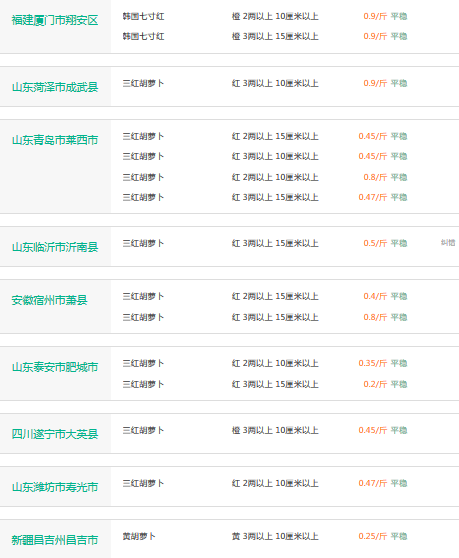
Task: Click the 黄胡萝卜 variety entry
Action: coord(139,536)
